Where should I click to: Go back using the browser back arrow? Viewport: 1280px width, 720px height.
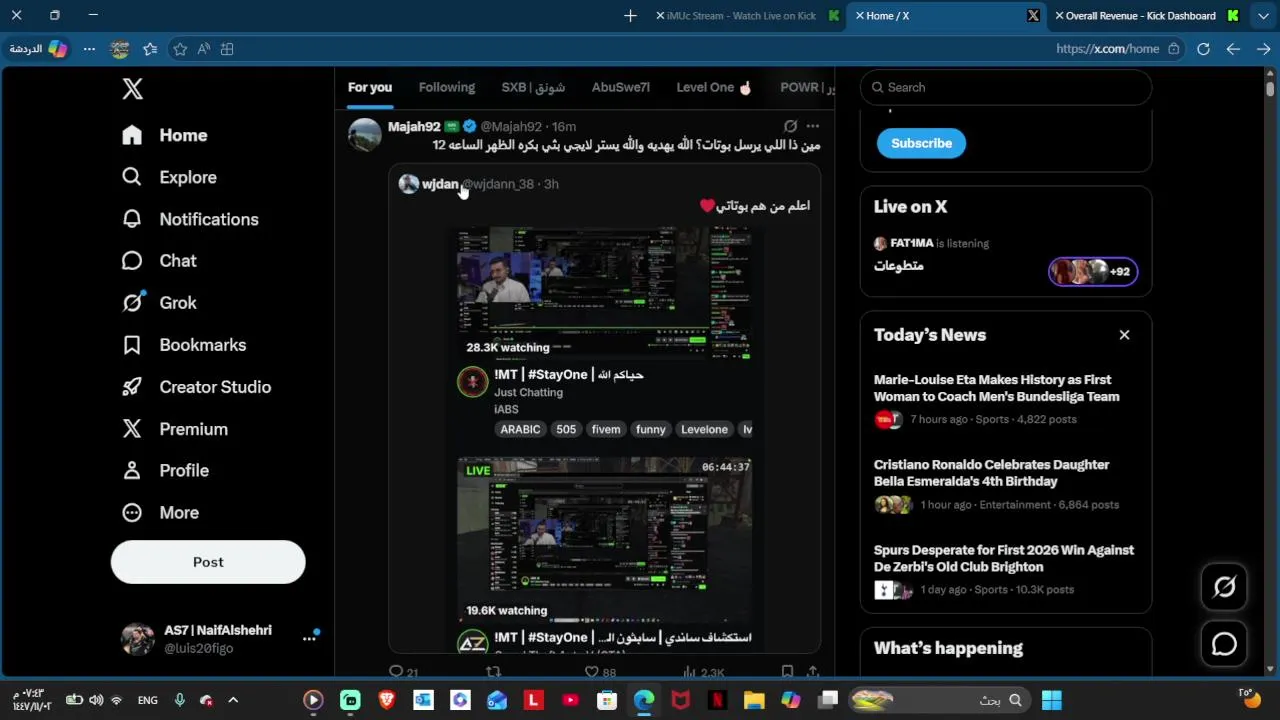point(1233,49)
